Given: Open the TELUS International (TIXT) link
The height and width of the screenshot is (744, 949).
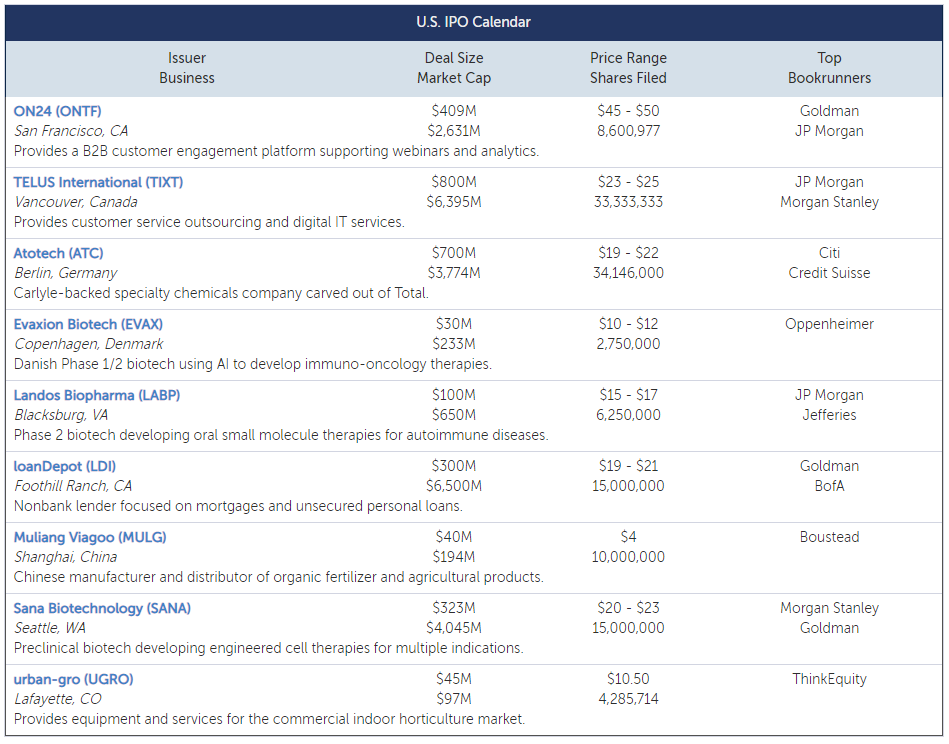Looking at the screenshot, I should coord(98,182).
